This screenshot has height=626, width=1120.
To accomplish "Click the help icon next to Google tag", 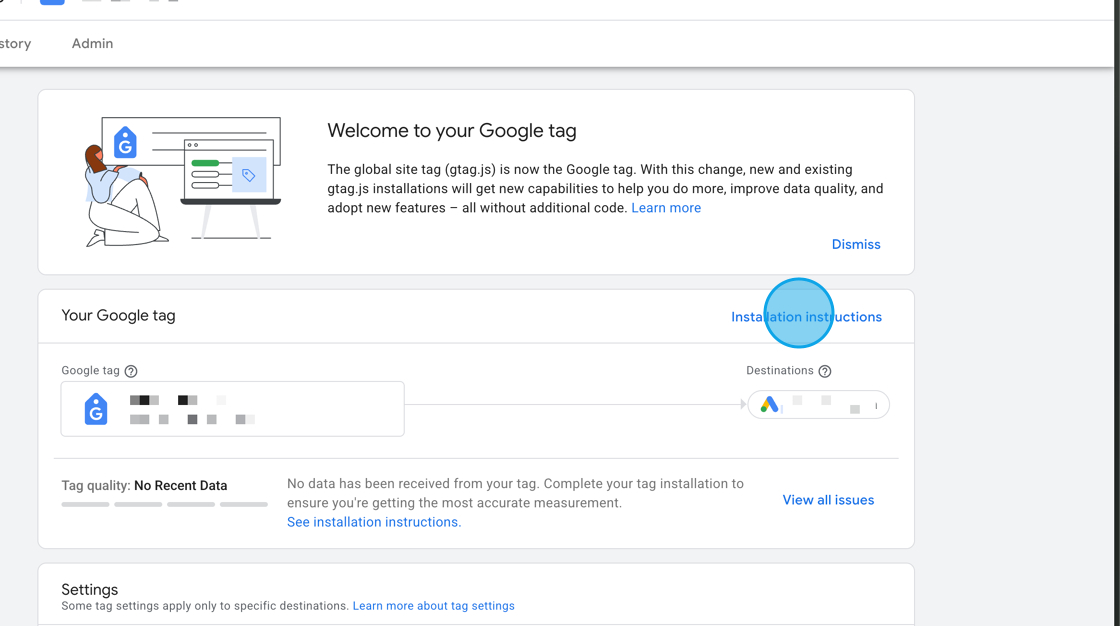I will (131, 371).
